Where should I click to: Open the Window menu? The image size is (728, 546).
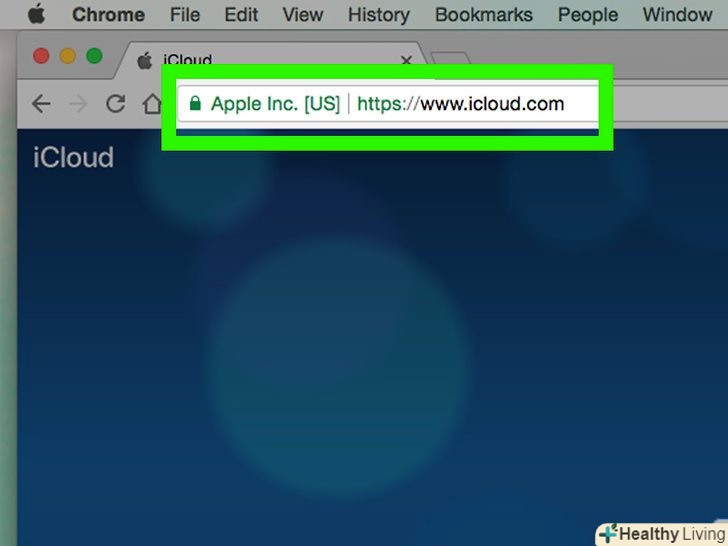pyautogui.click(x=677, y=15)
